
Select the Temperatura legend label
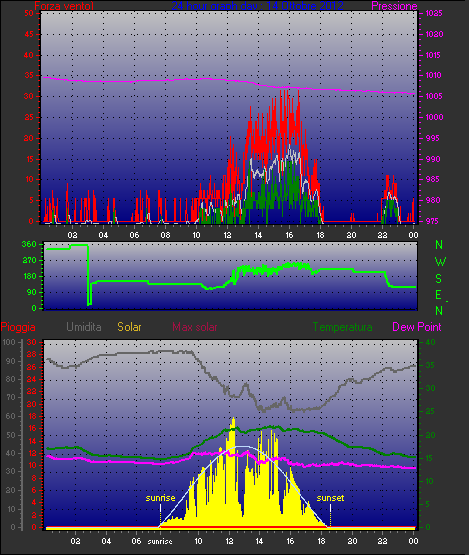tap(342, 327)
